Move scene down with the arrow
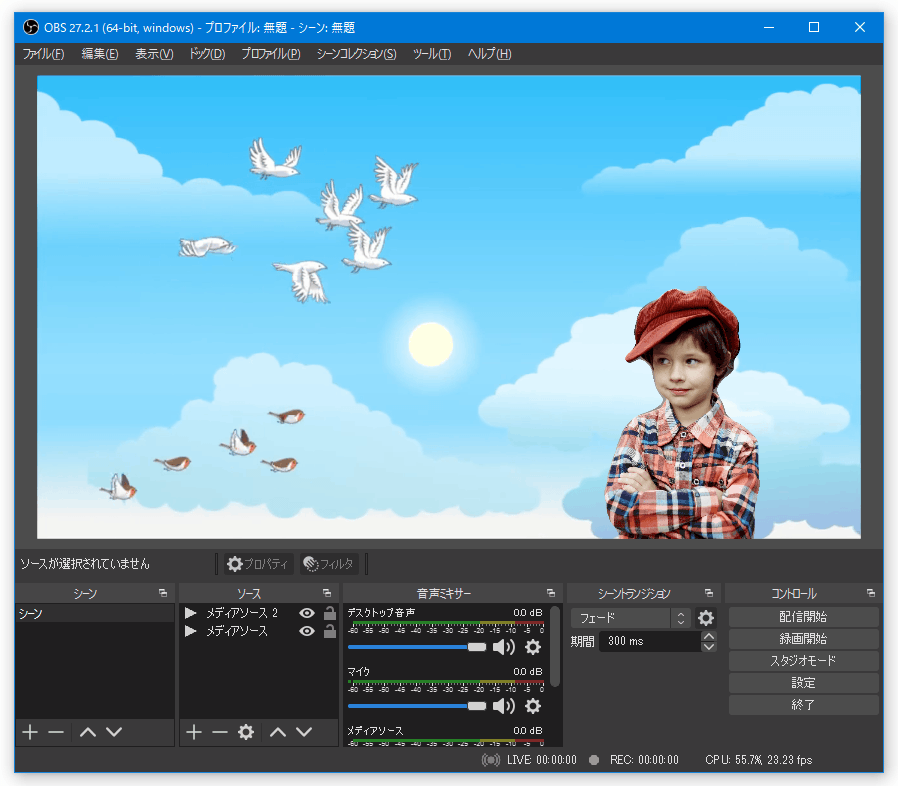 (x=114, y=732)
